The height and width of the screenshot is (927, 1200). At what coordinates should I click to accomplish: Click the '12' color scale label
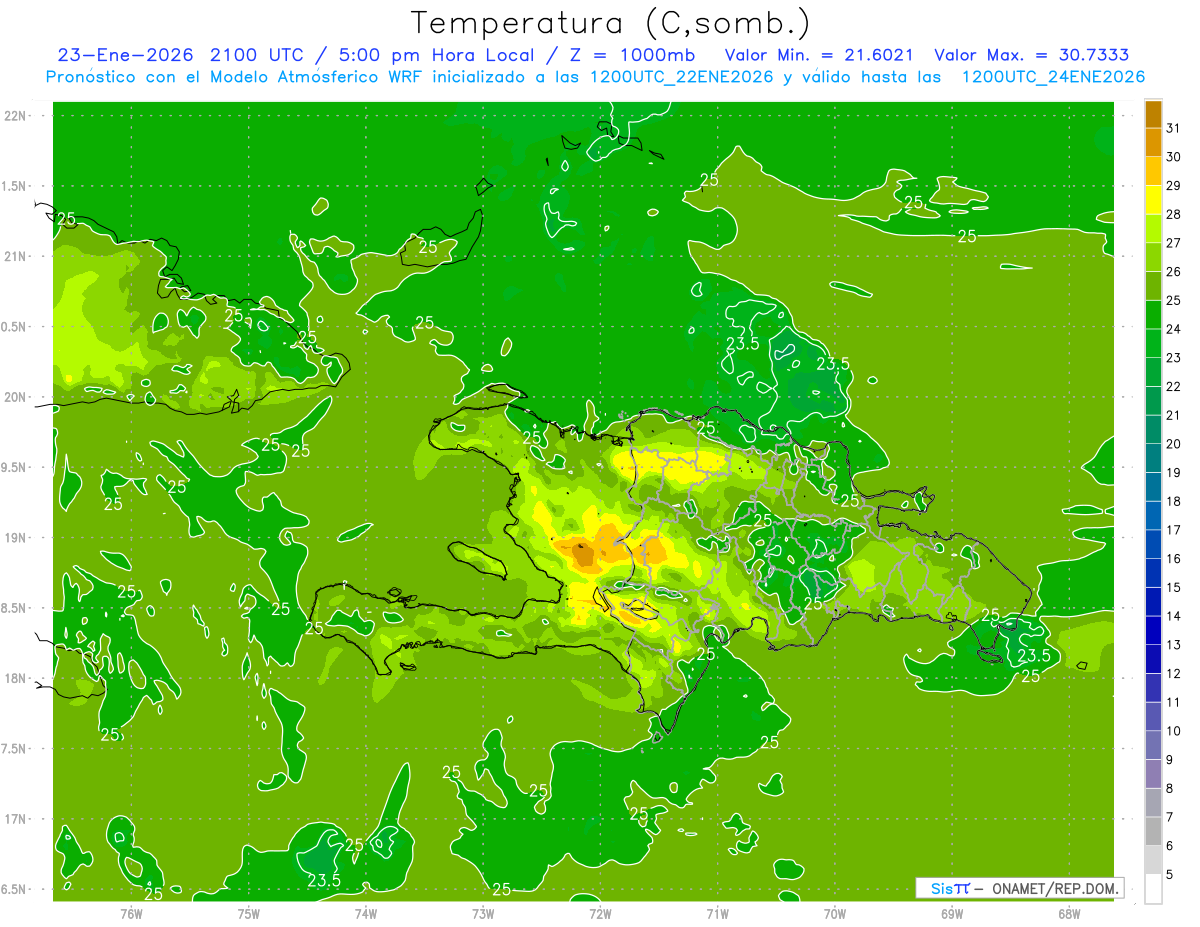point(1174,674)
